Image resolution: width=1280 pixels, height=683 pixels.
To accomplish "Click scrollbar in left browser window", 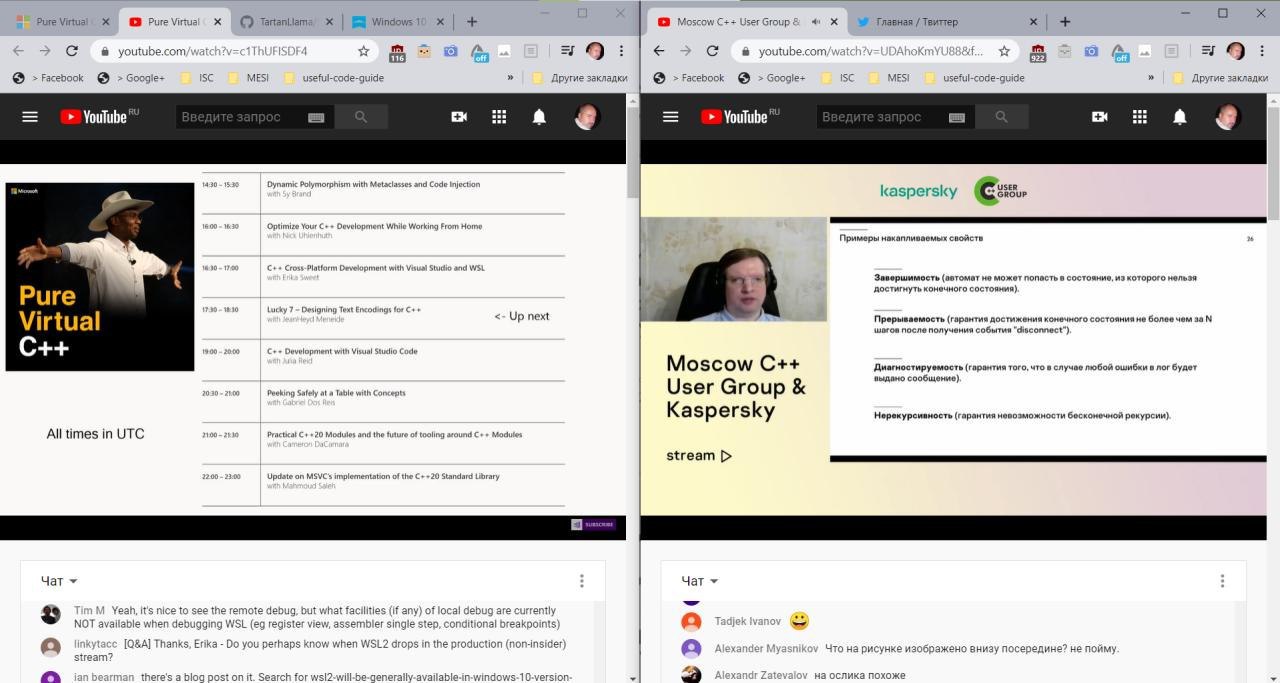I will pos(632,150).
